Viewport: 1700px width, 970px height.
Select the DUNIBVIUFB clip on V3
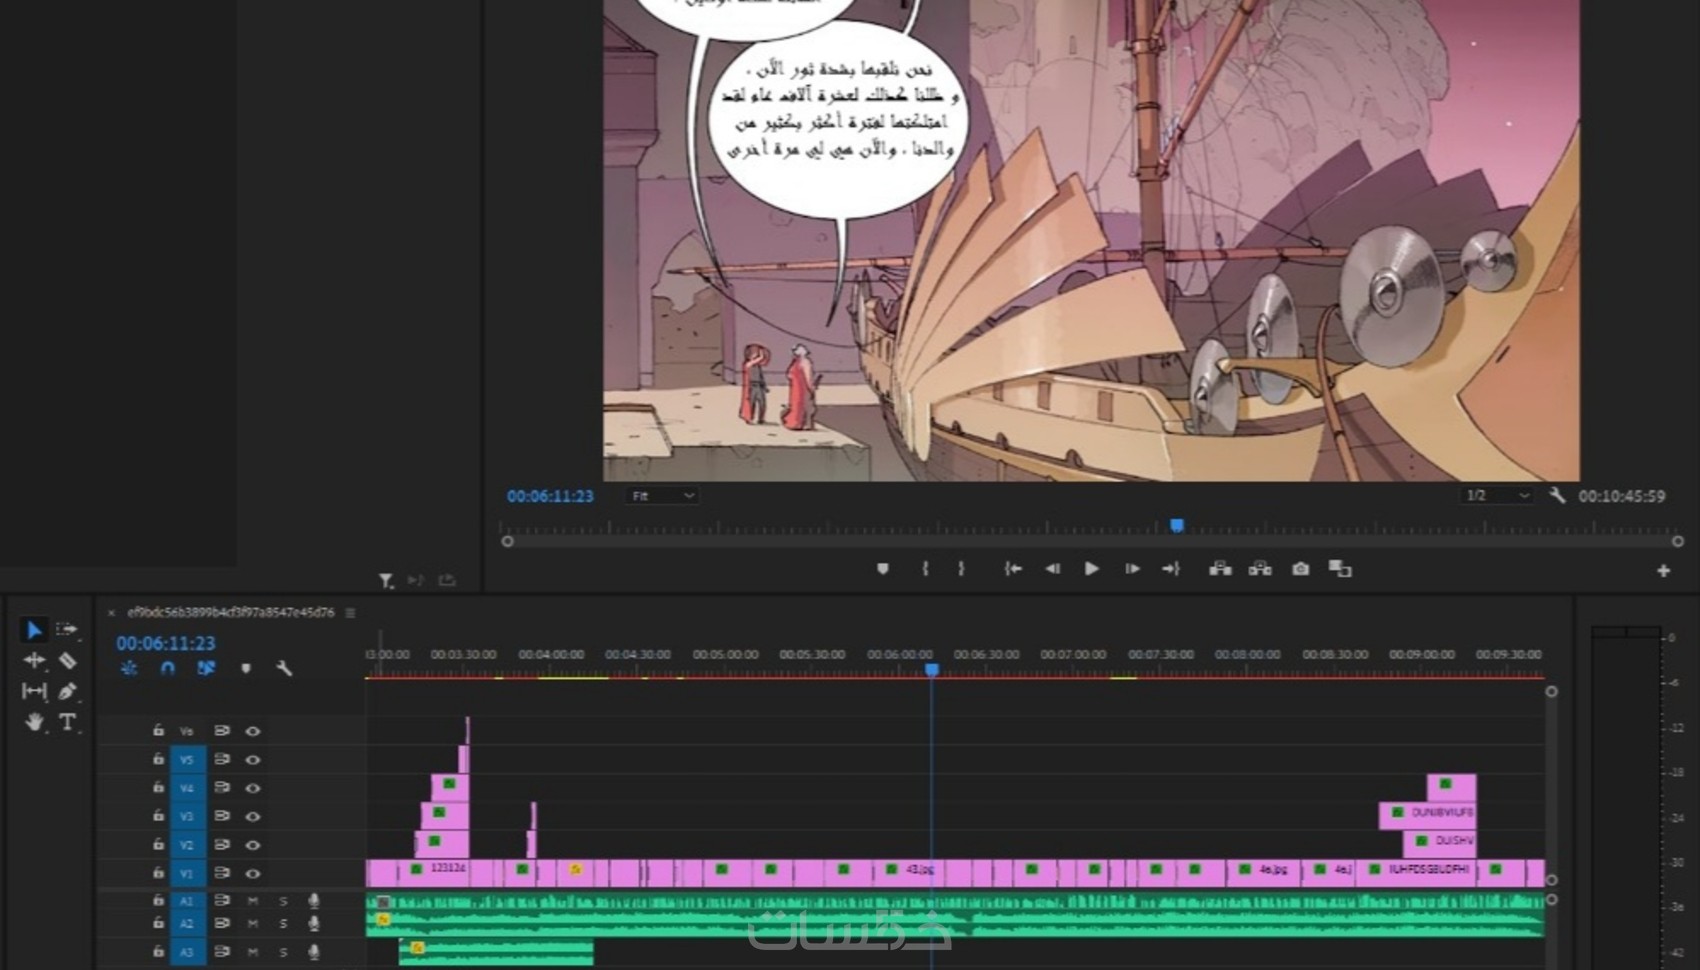tap(1428, 815)
